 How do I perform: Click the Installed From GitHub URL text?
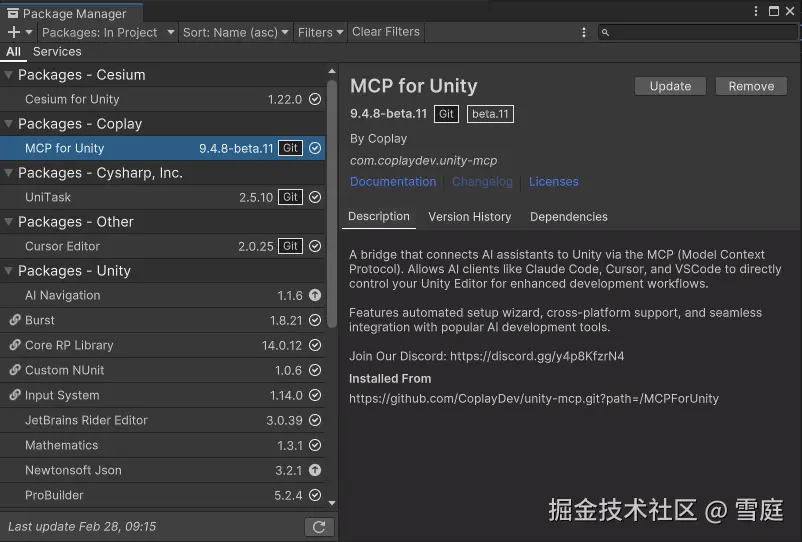(x=533, y=399)
